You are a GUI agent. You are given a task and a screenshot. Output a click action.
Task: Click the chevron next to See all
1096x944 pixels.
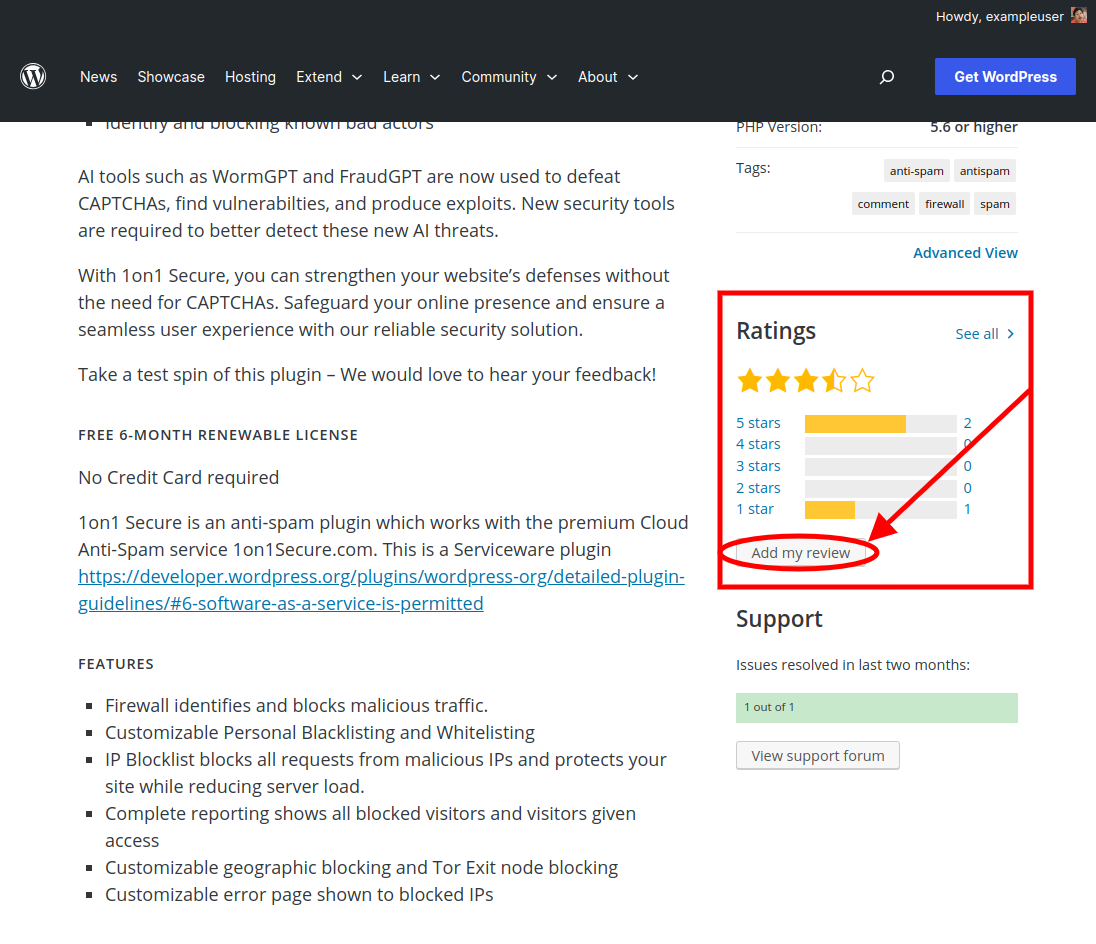pyautogui.click(x=1010, y=334)
